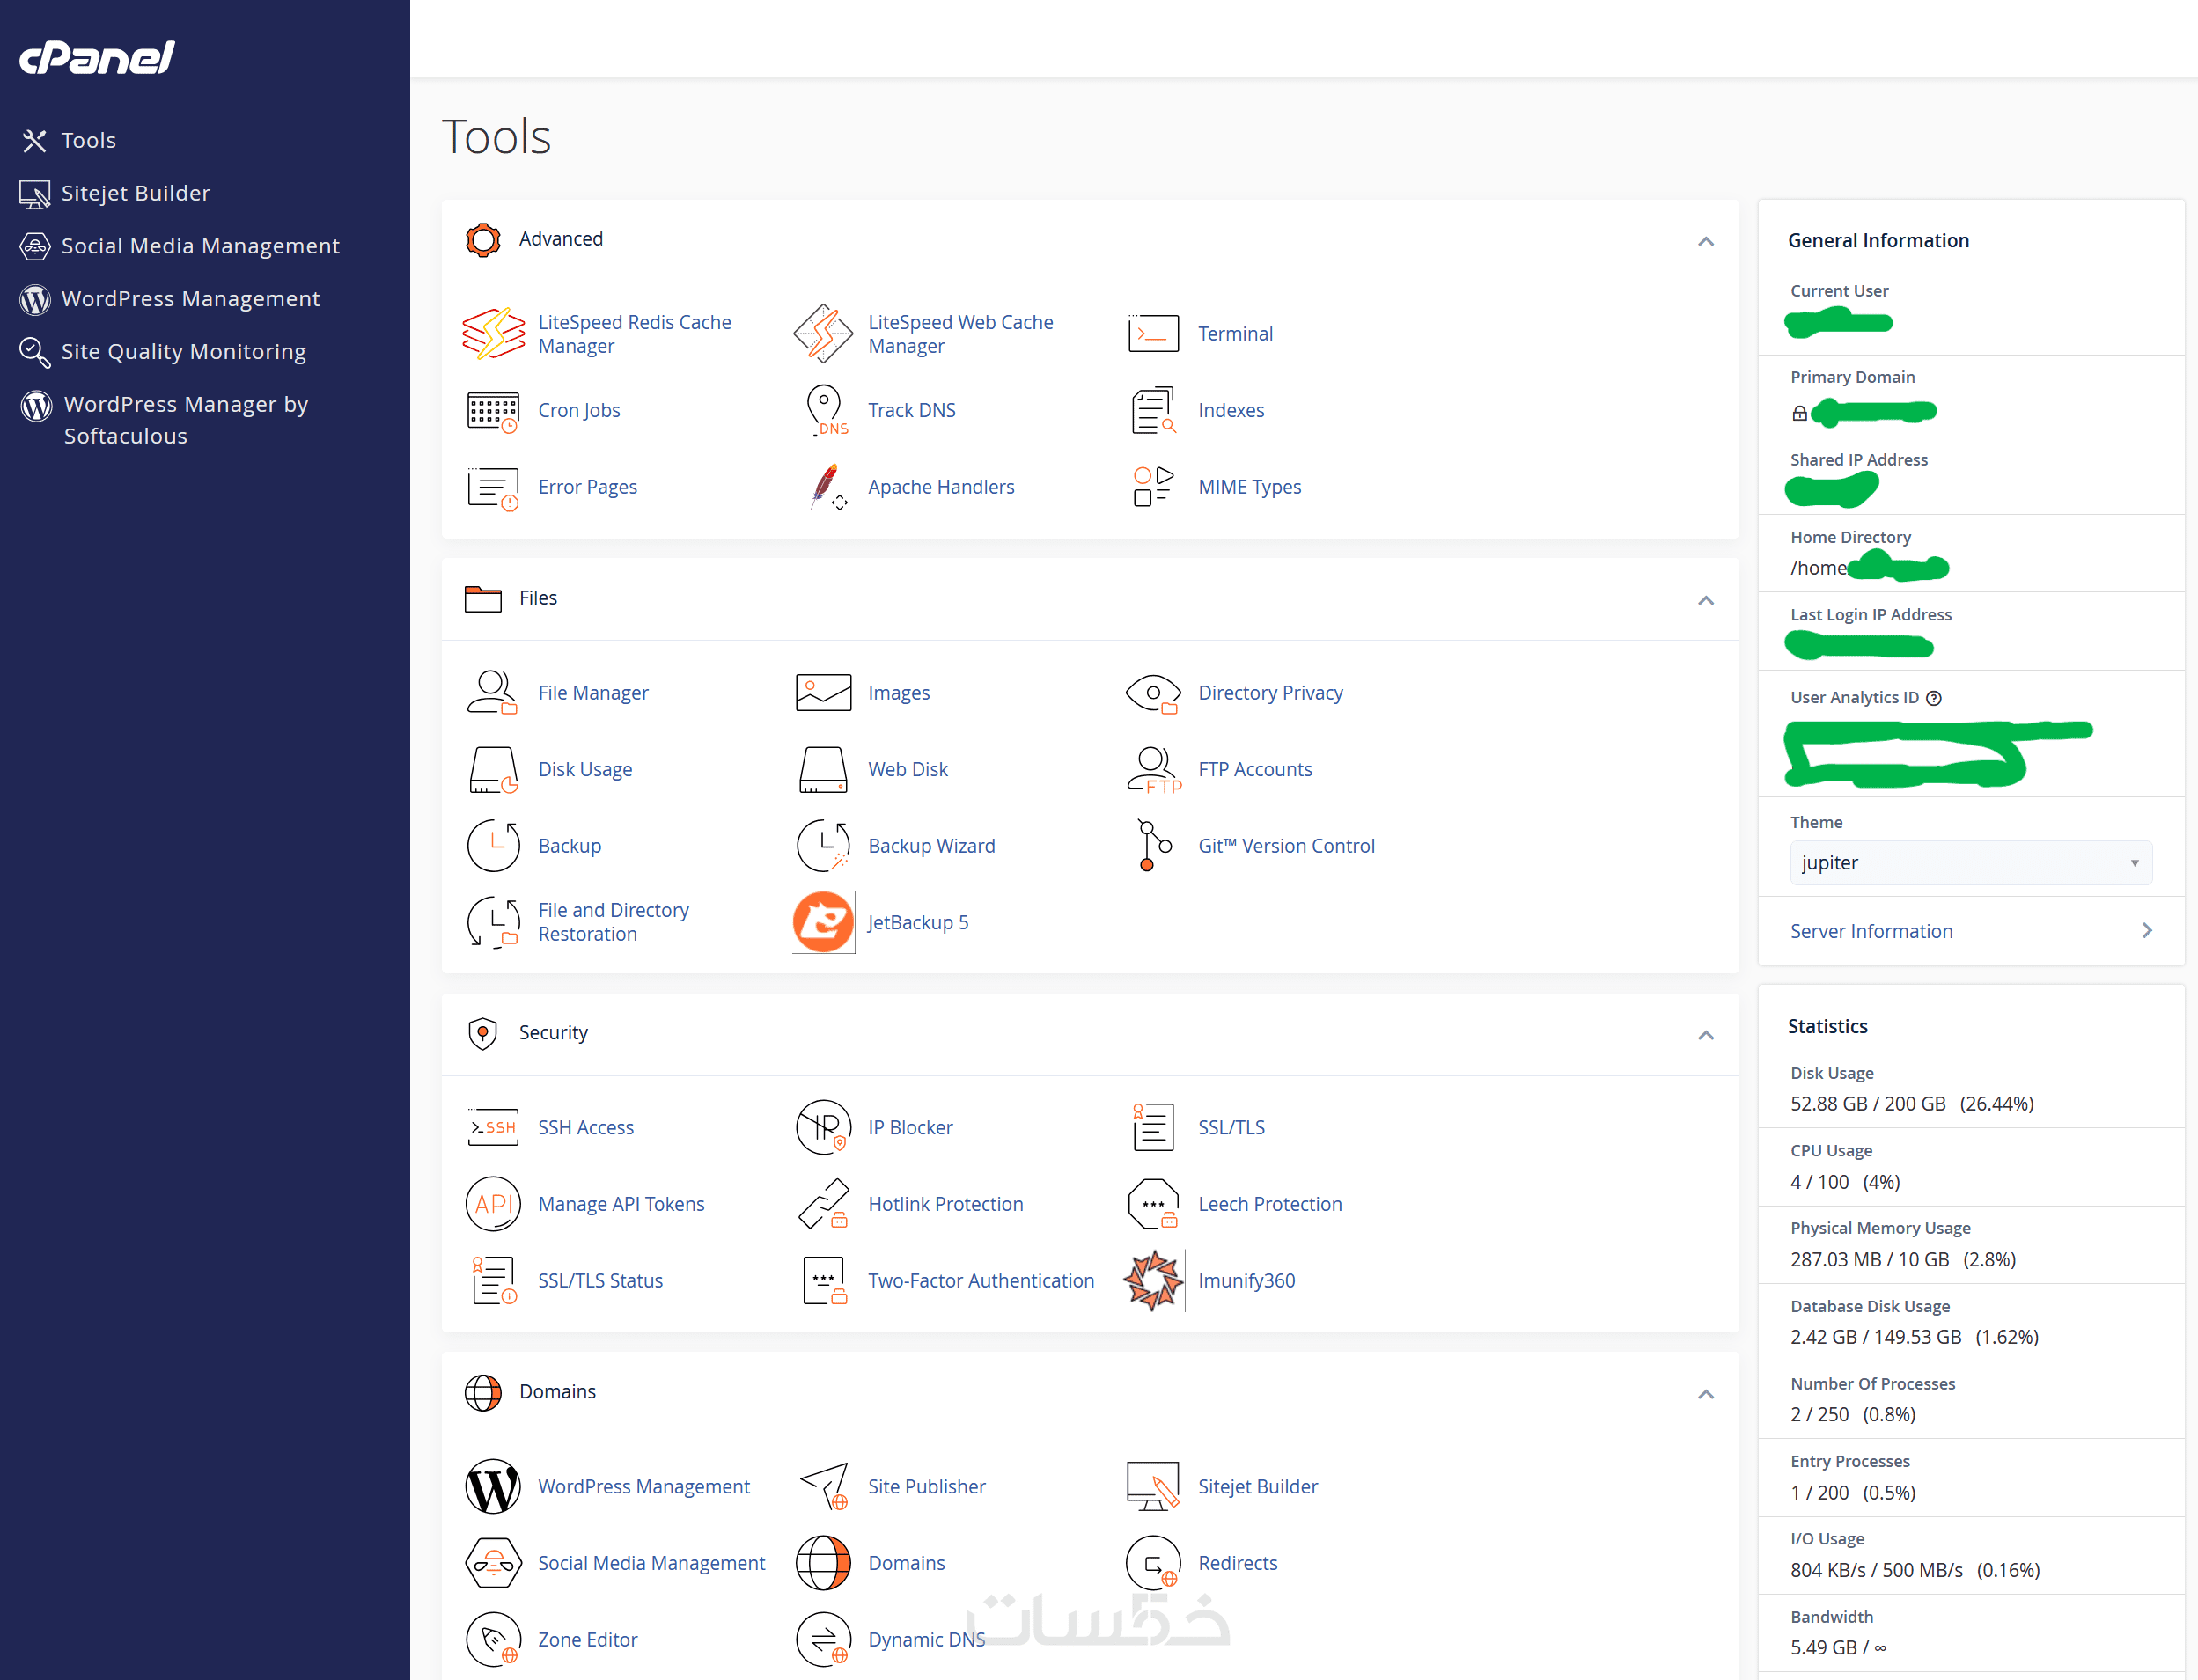Image resolution: width=2198 pixels, height=1680 pixels.
Task: Open the JetBackup 5 icon
Action: coord(823,922)
